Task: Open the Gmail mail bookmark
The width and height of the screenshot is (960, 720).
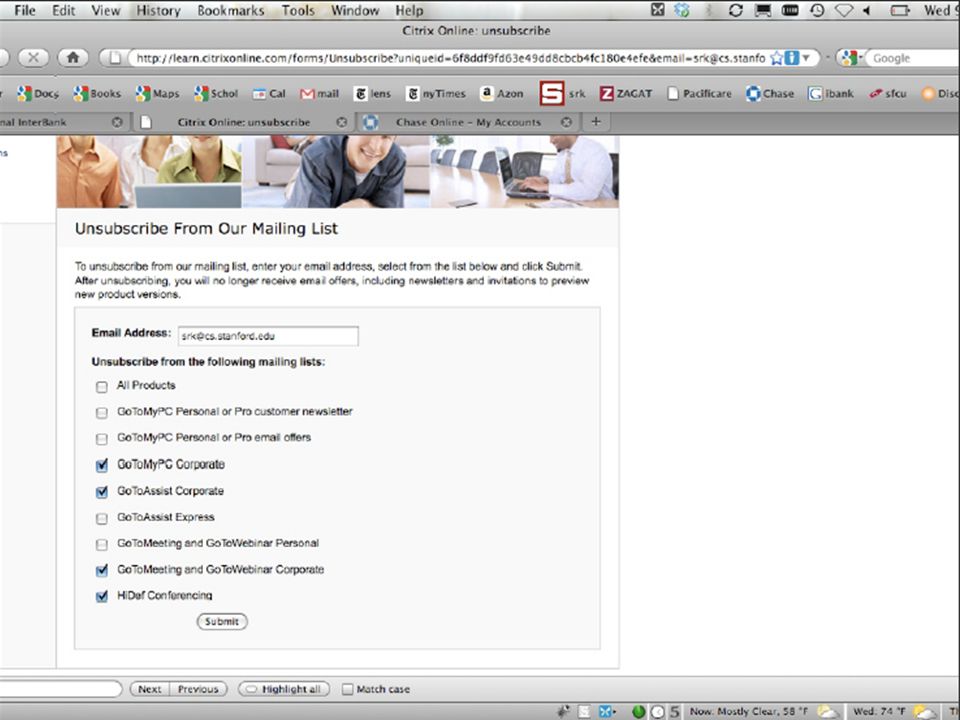Action: [319, 94]
